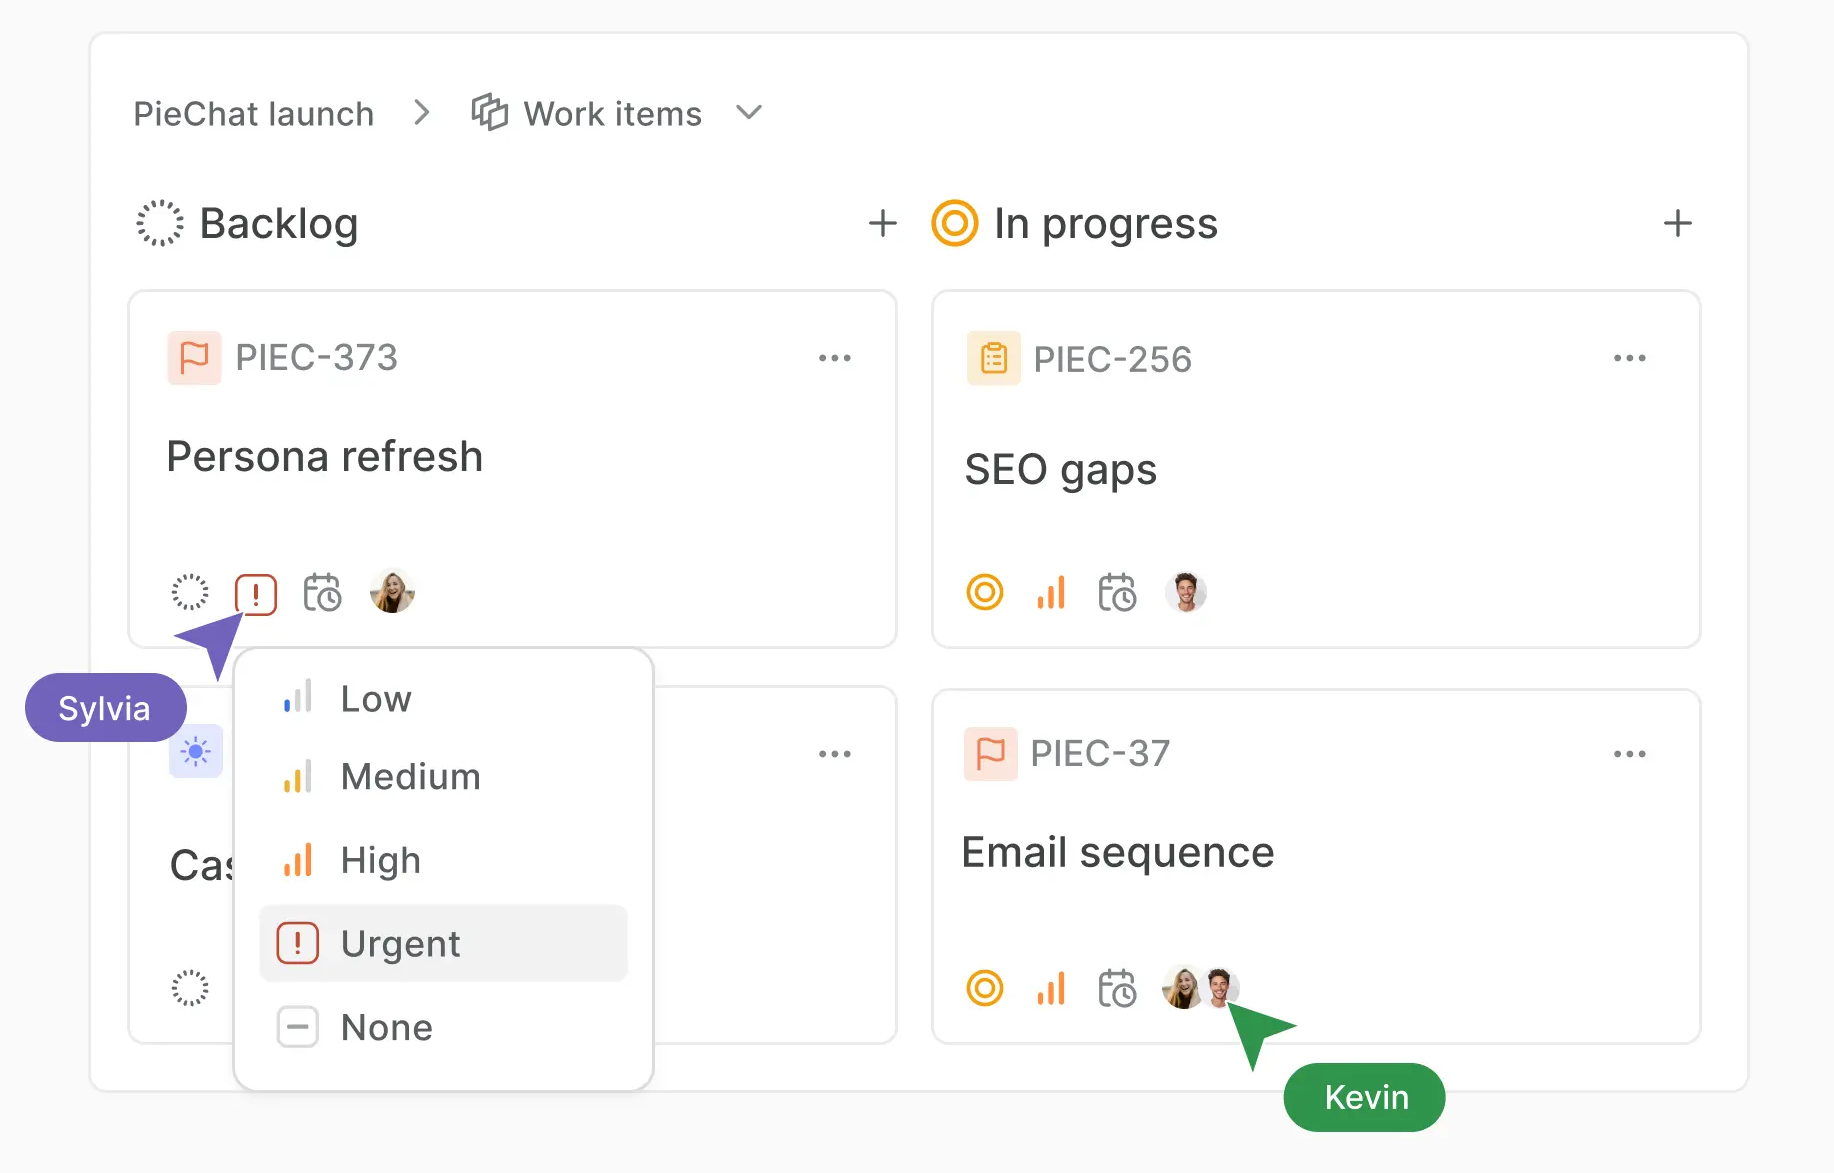The width and height of the screenshot is (1834, 1173).
Task: Click the clipboard type icon on PIEC-256
Action: click(x=994, y=358)
